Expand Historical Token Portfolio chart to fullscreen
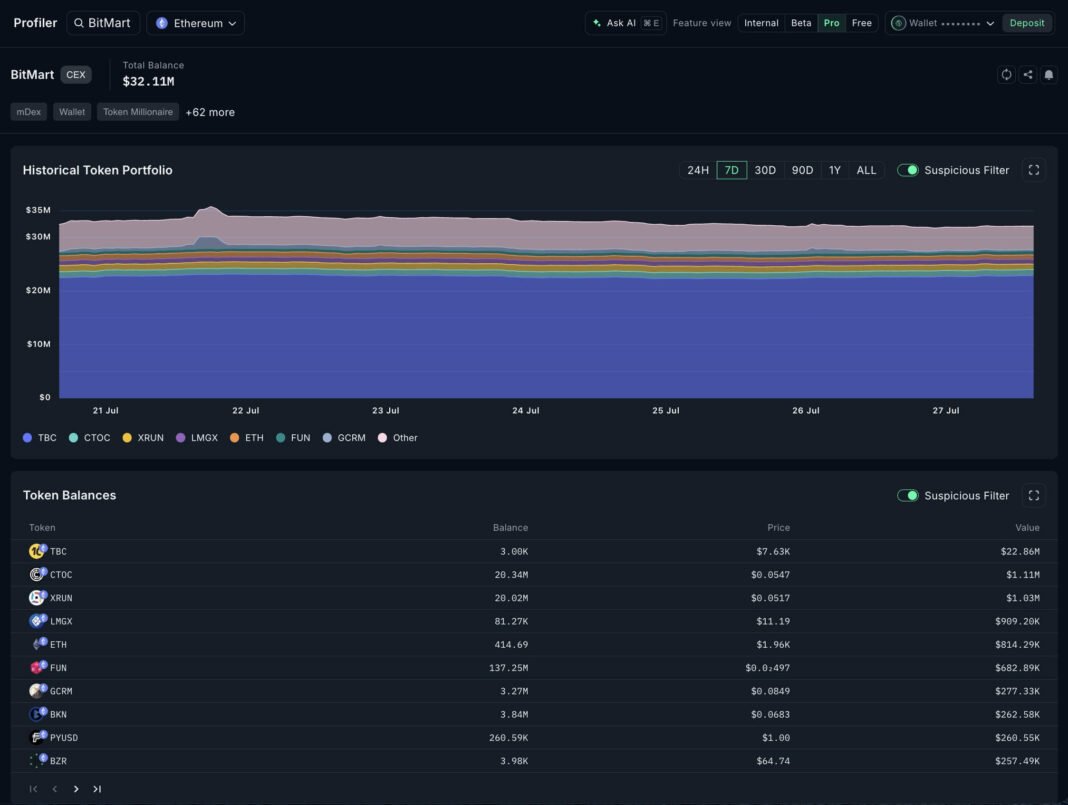This screenshot has height=805, width=1068. pos(1033,170)
